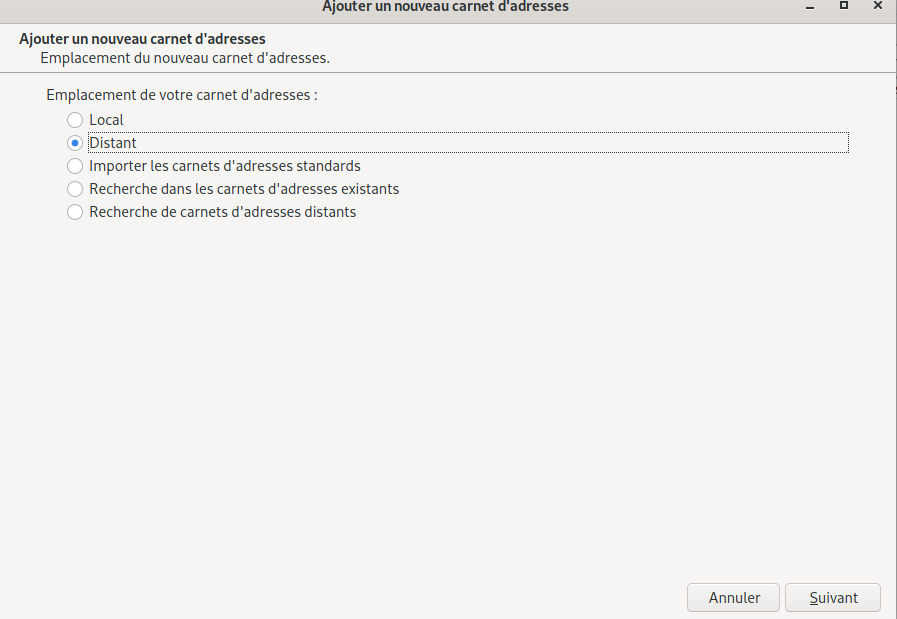The width and height of the screenshot is (897, 619).
Task: Click the 'Recherche dans les carnets d'adresses existants' text
Action: click(244, 189)
